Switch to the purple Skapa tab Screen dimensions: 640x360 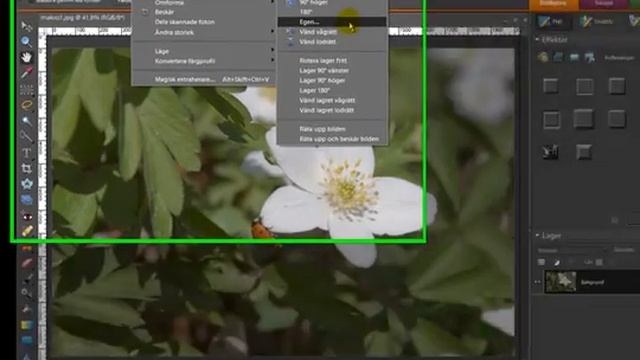coord(604,4)
